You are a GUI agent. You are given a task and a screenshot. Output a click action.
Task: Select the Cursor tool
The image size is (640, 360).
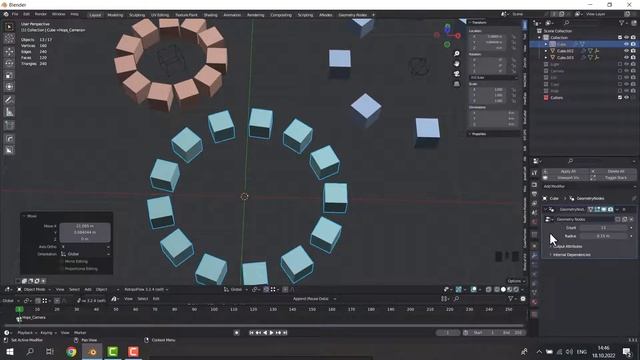[9, 39]
